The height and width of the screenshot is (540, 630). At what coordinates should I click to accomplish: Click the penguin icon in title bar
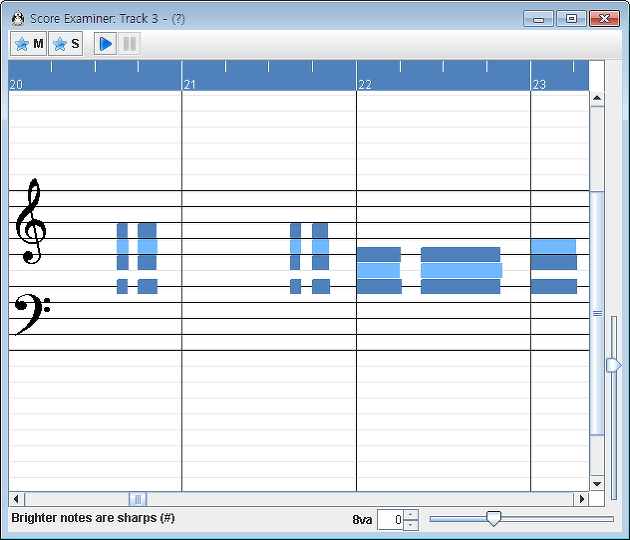(x=18, y=18)
